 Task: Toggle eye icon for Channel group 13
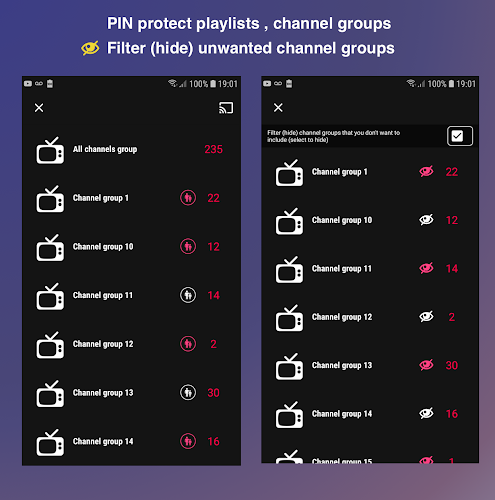point(426,365)
